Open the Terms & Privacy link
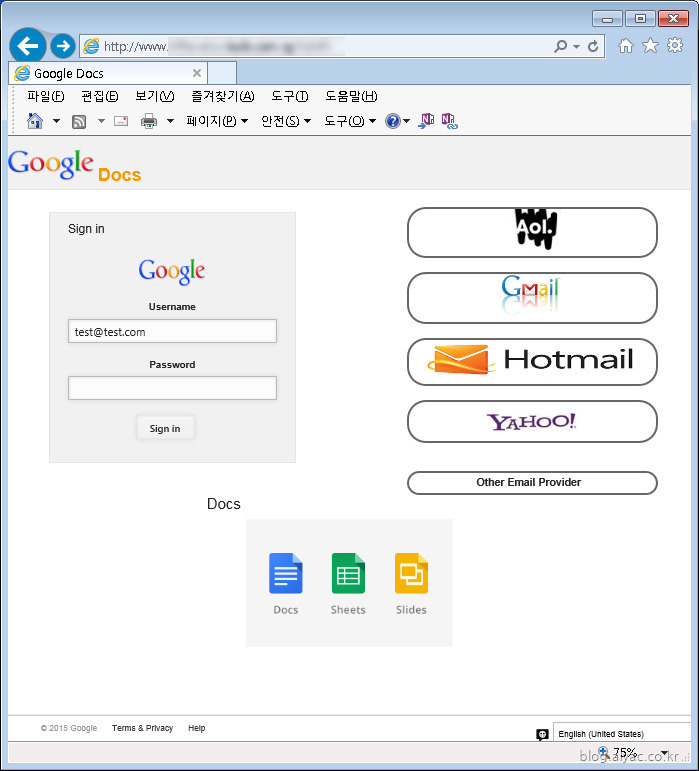Viewport: 699px width, 771px height. coord(143,728)
